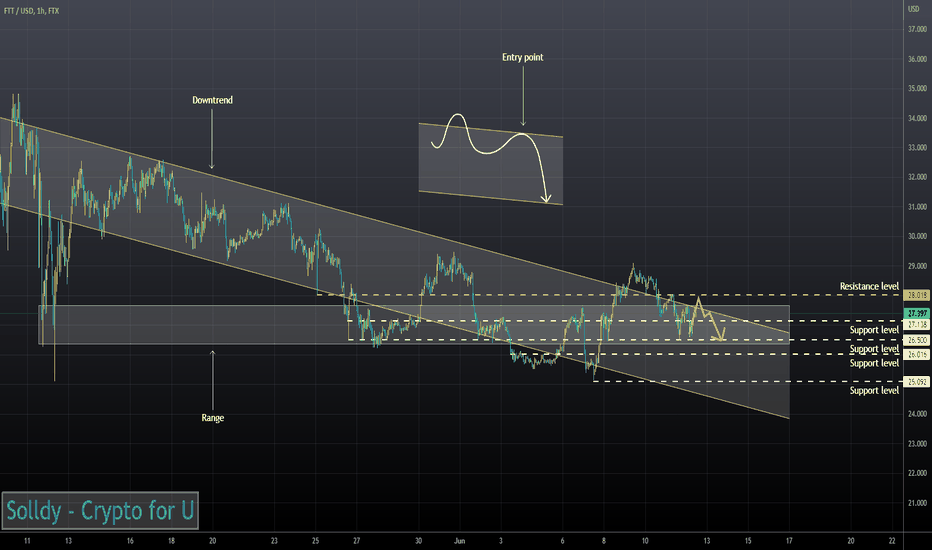
Task: Click the FTT / USD, 1h, FTX chart title
Action: click(x=32, y=11)
